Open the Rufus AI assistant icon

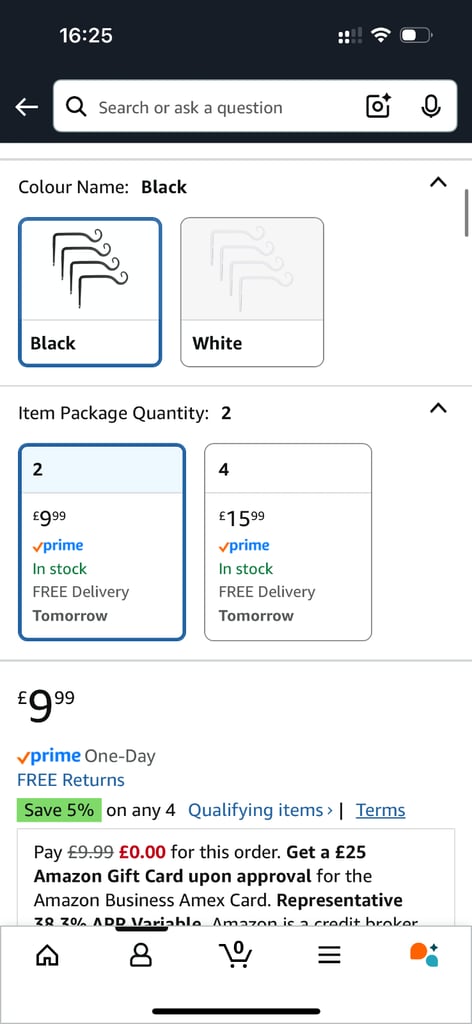tap(424, 954)
